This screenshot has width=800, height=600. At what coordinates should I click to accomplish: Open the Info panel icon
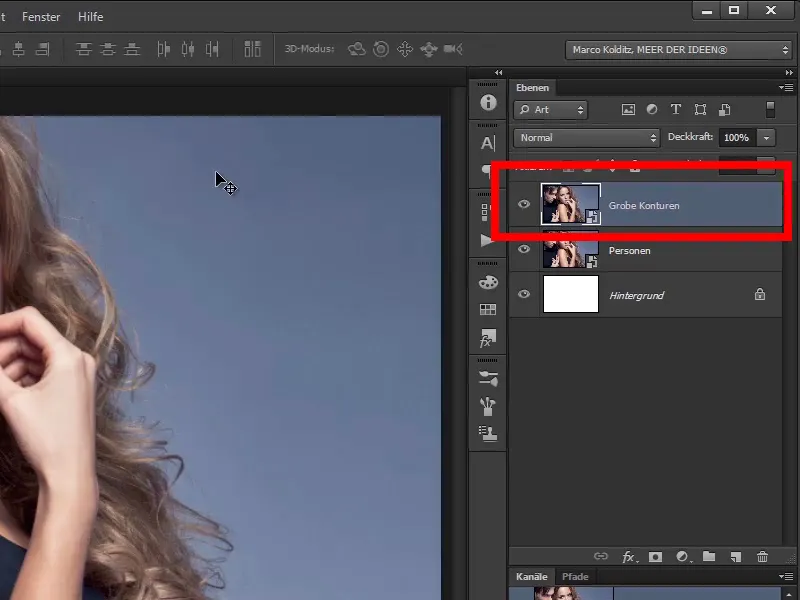coord(488,103)
